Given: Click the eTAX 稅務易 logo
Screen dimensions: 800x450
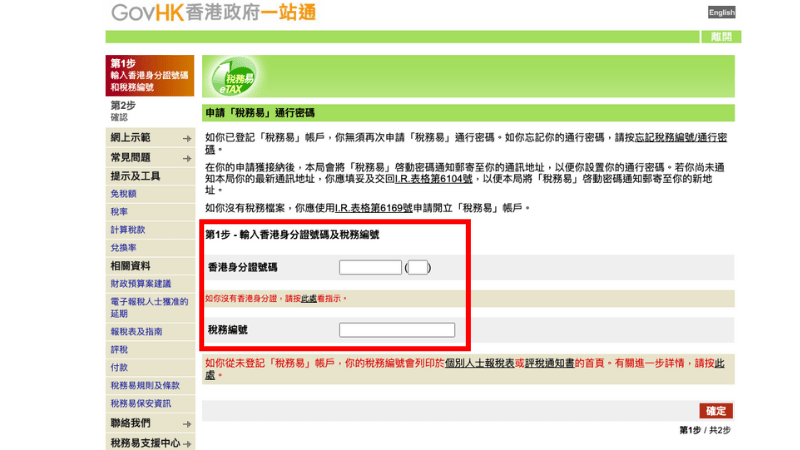Looking at the screenshot, I should click(x=234, y=78).
